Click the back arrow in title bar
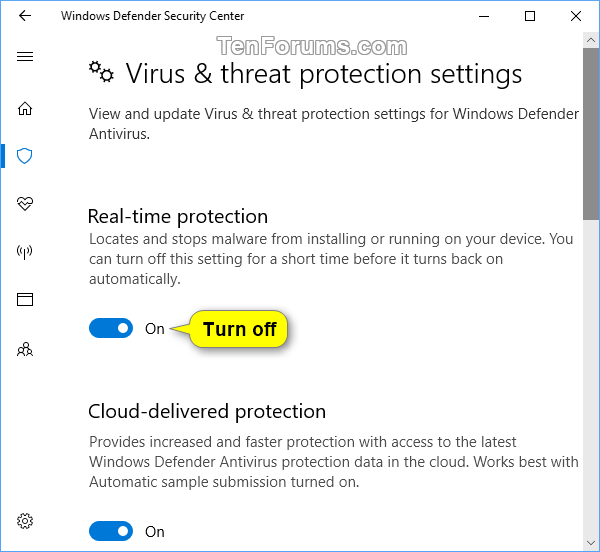Screen dimensions: 600x552 (25, 16)
